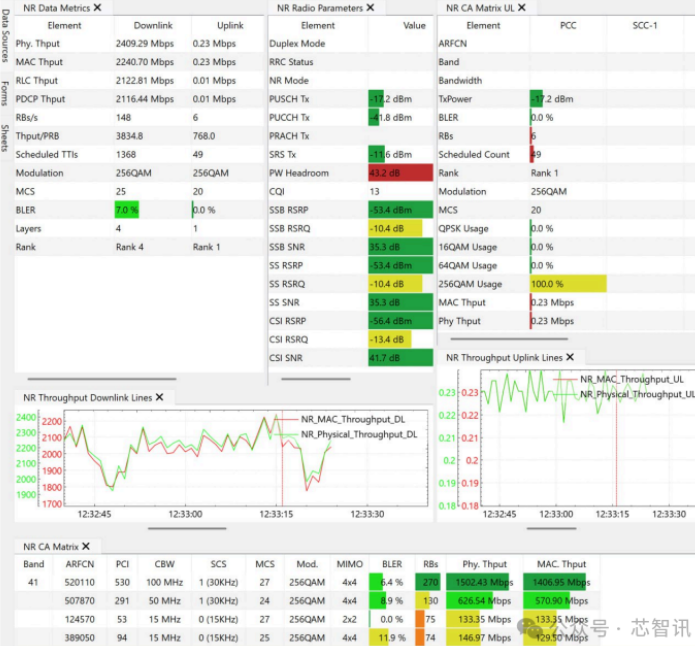This screenshot has height=646, width=695.
Task: Close the NR CA Matrix UL tab
Action: (x=521, y=7)
